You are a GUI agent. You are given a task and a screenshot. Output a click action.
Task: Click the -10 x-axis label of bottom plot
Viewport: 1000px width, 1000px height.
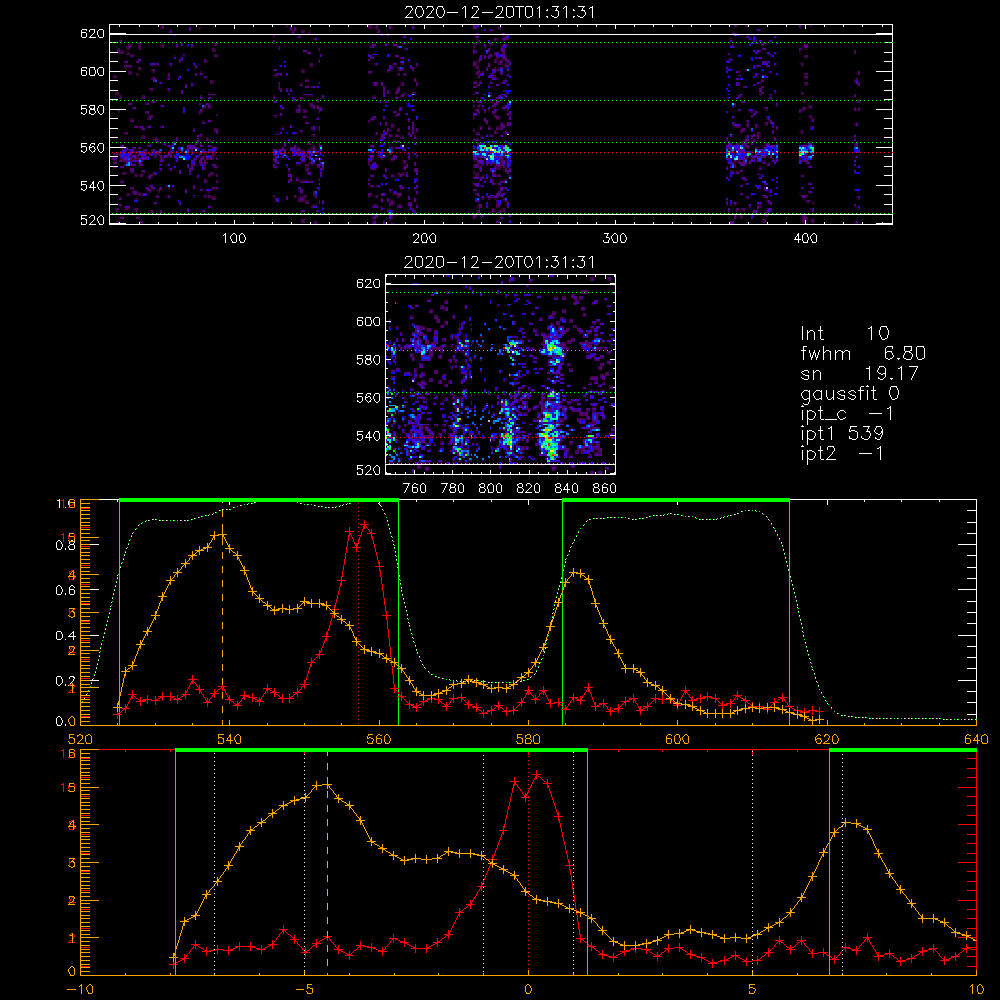80,990
